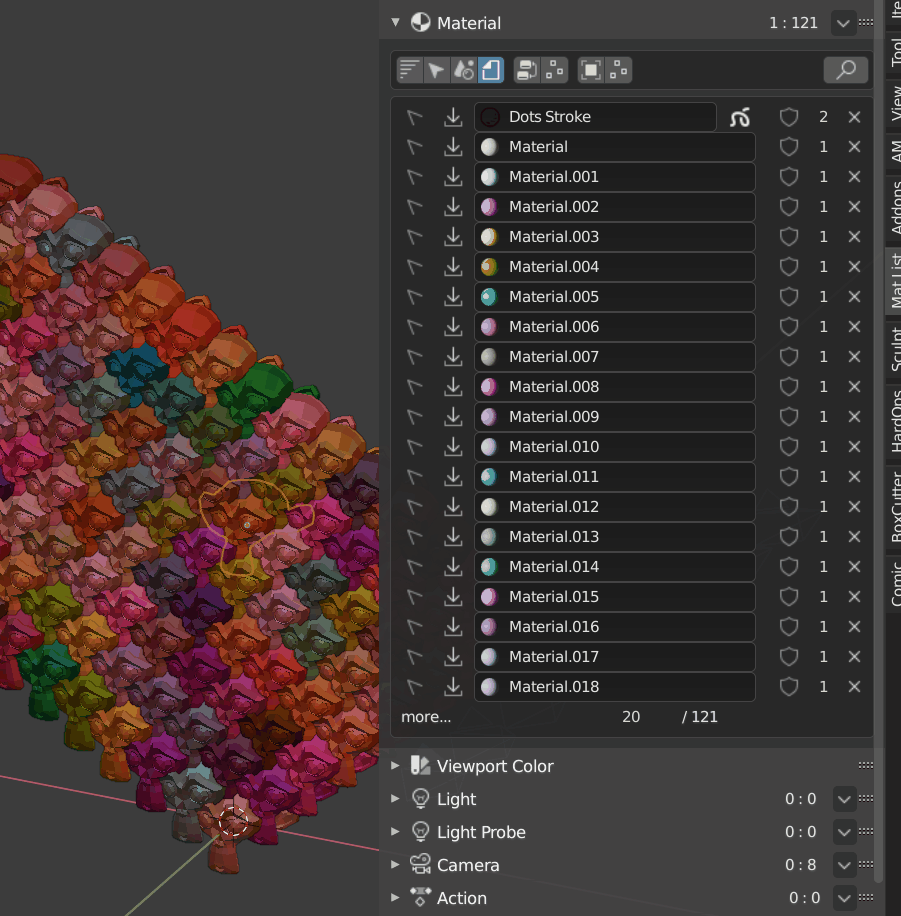Click the assign download-arrow icon for Material.013

point(453,537)
